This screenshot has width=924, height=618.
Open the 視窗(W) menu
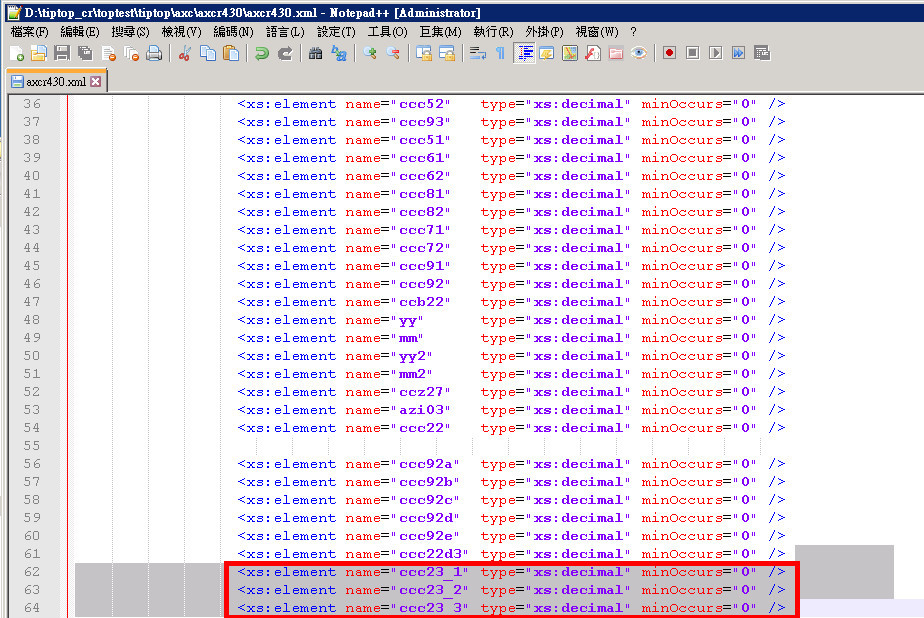(x=597, y=32)
